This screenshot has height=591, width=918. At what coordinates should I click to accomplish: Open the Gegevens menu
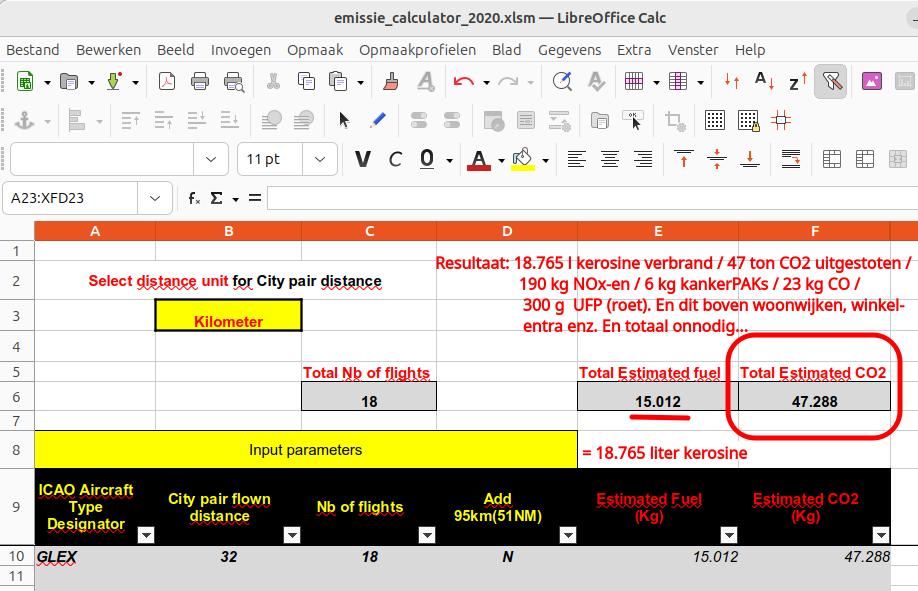[569, 49]
